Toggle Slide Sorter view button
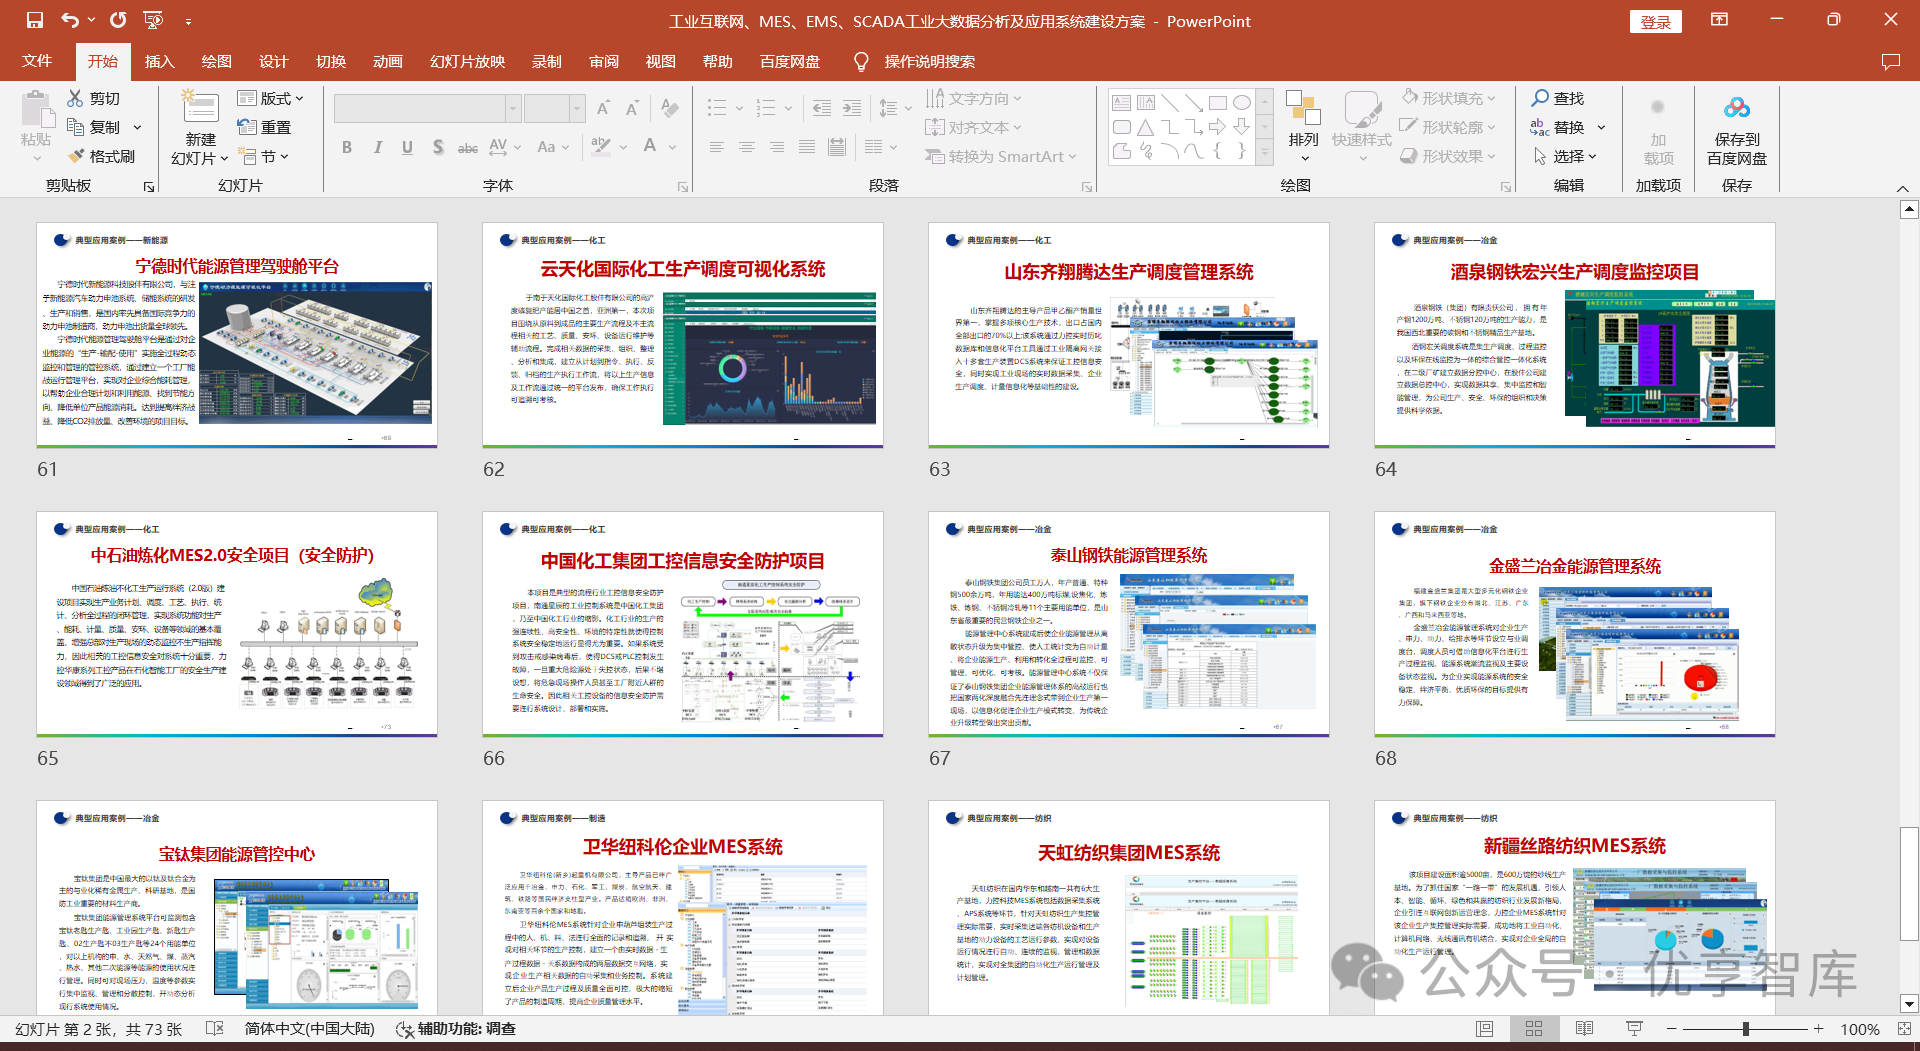 (1534, 1029)
